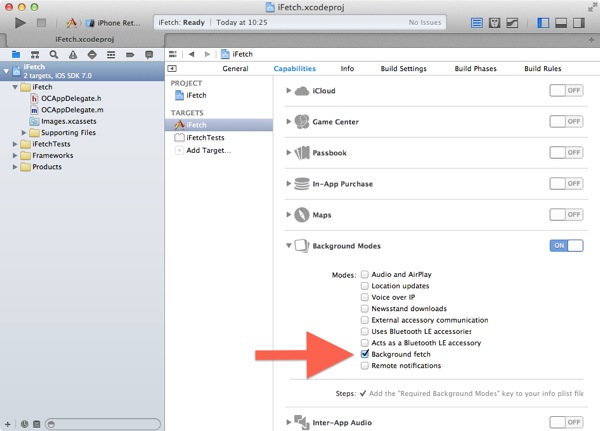600x431 pixels.
Task: Open the Build Settings tab
Action: pyautogui.click(x=403, y=69)
